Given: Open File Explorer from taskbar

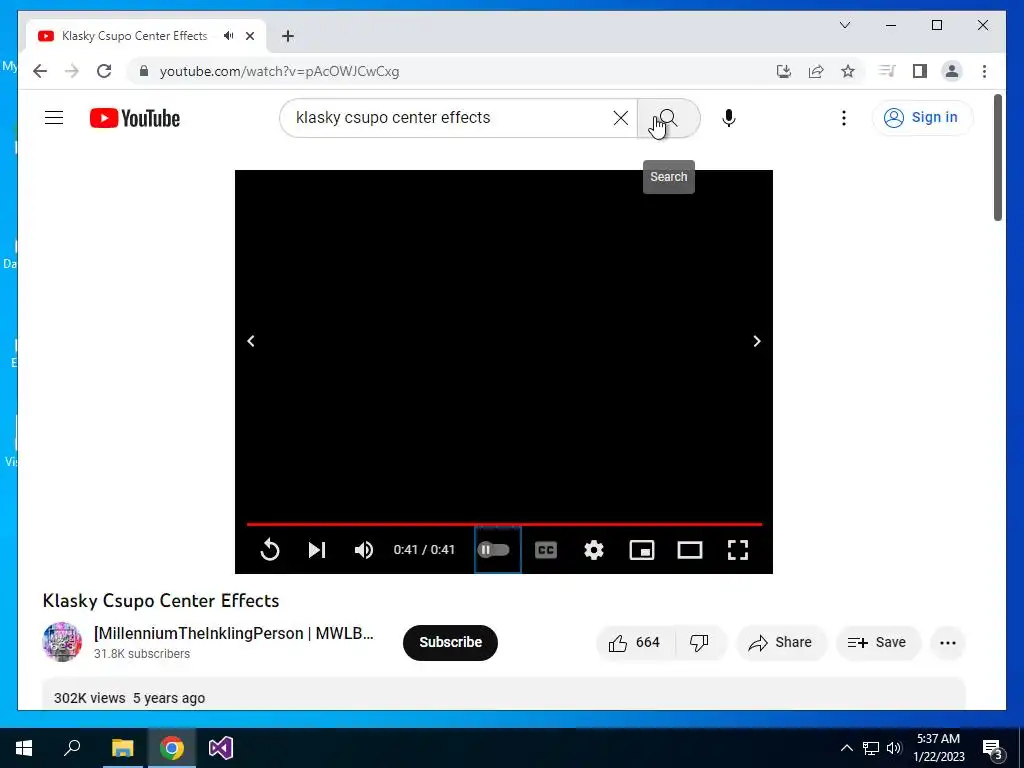Looking at the screenshot, I should pos(122,748).
